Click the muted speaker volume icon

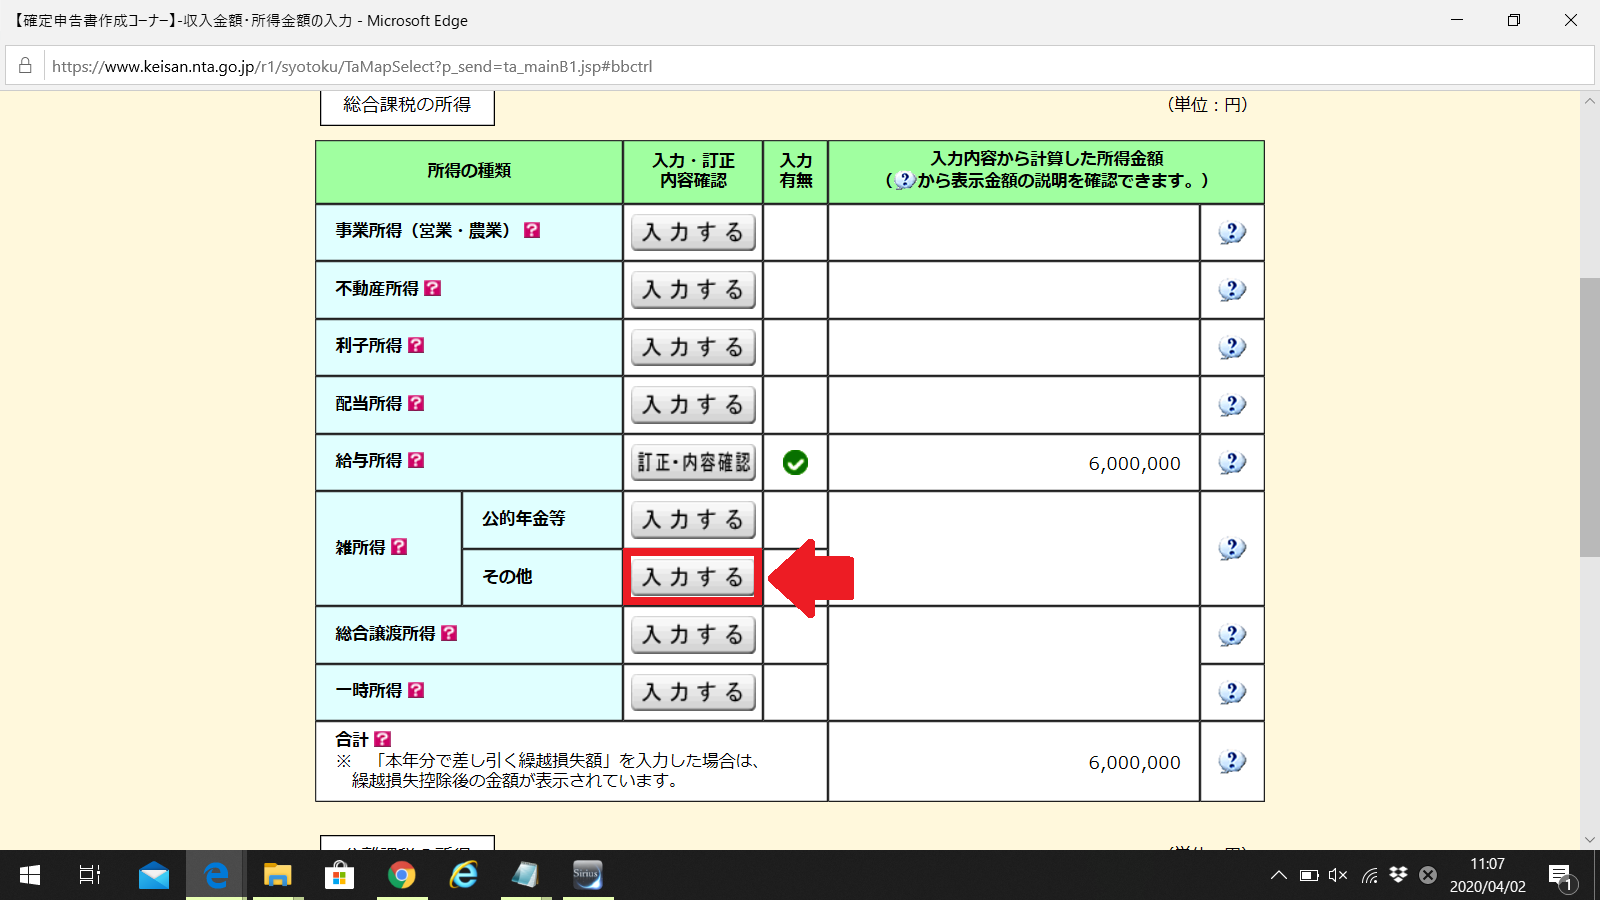coord(1338,876)
